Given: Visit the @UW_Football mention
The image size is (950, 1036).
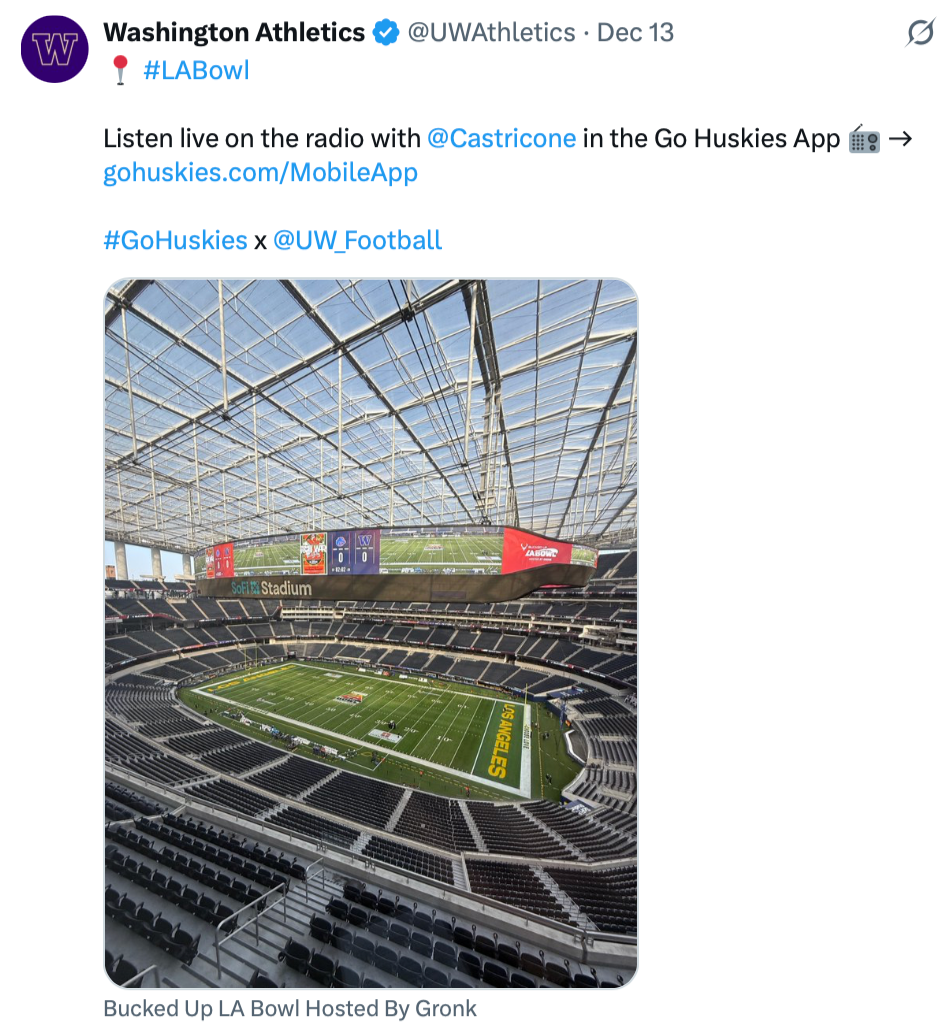Looking at the screenshot, I should coord(357,240).
